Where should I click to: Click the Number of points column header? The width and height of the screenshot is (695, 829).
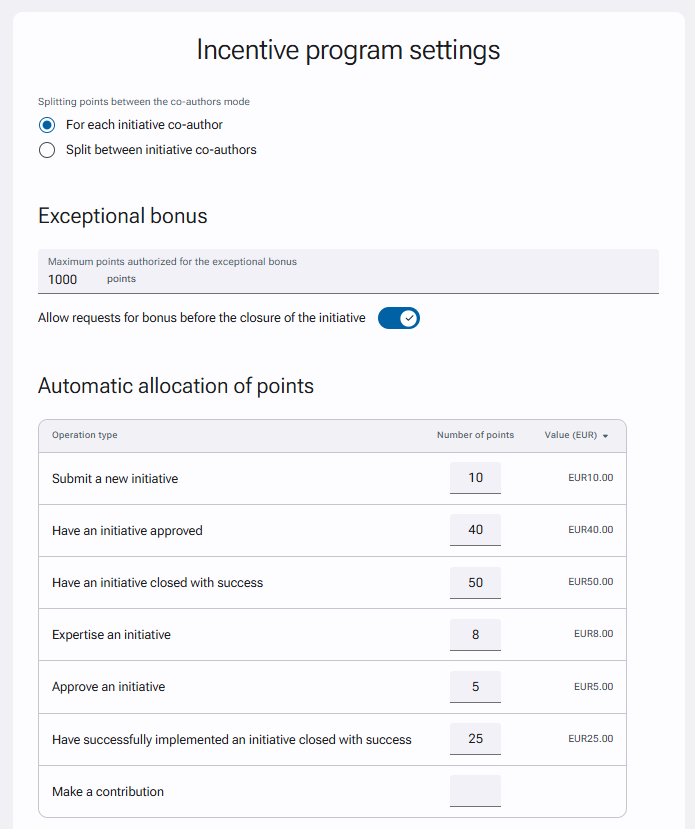point(475,435)
